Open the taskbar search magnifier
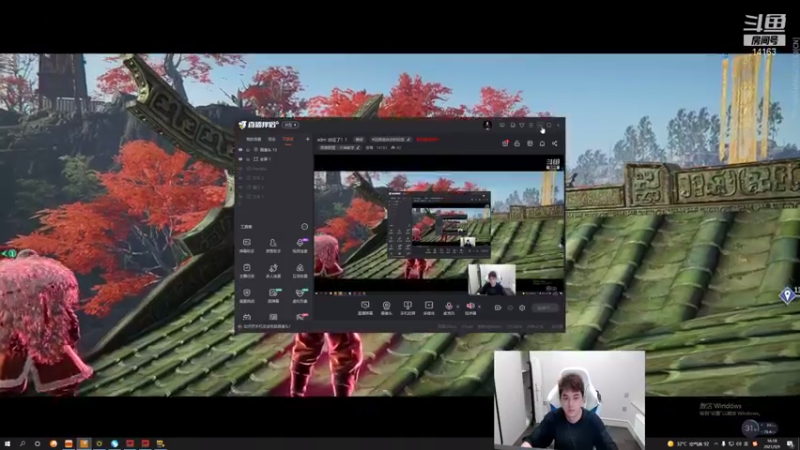The width and height of the screenshot is (800, 450). click(22, 444)
